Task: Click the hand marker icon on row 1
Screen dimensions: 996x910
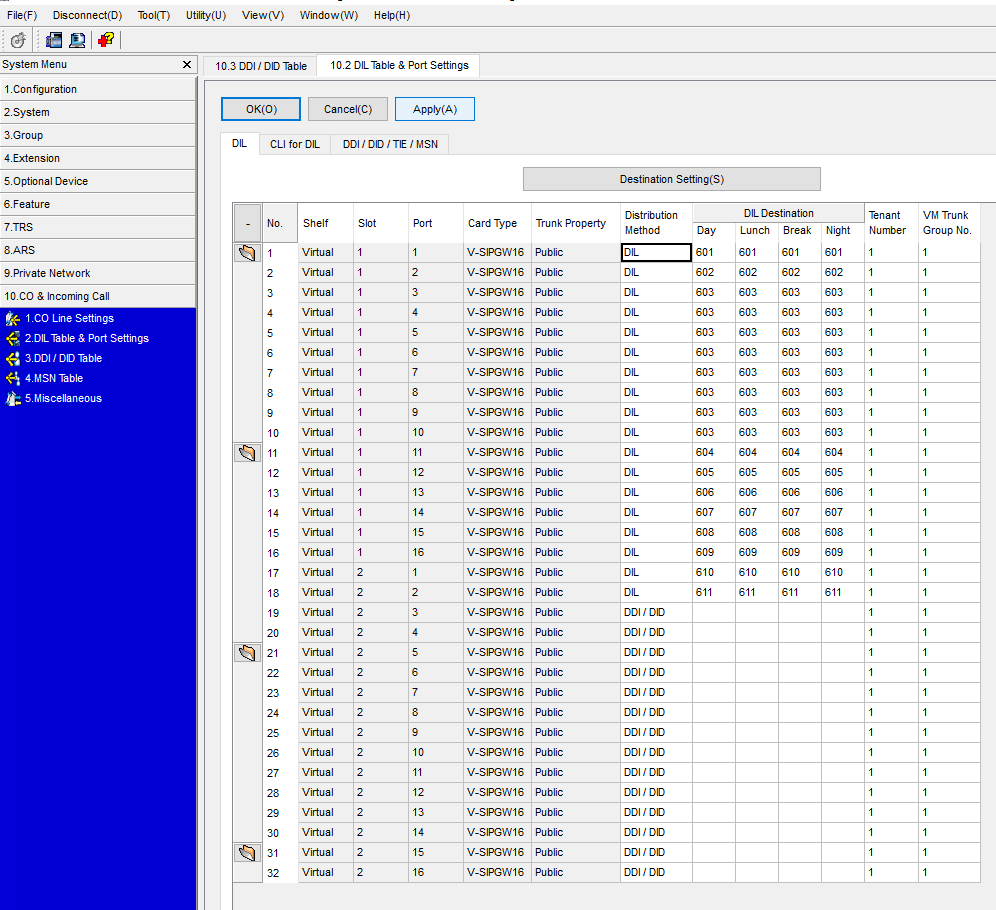Action: point(247,253)
